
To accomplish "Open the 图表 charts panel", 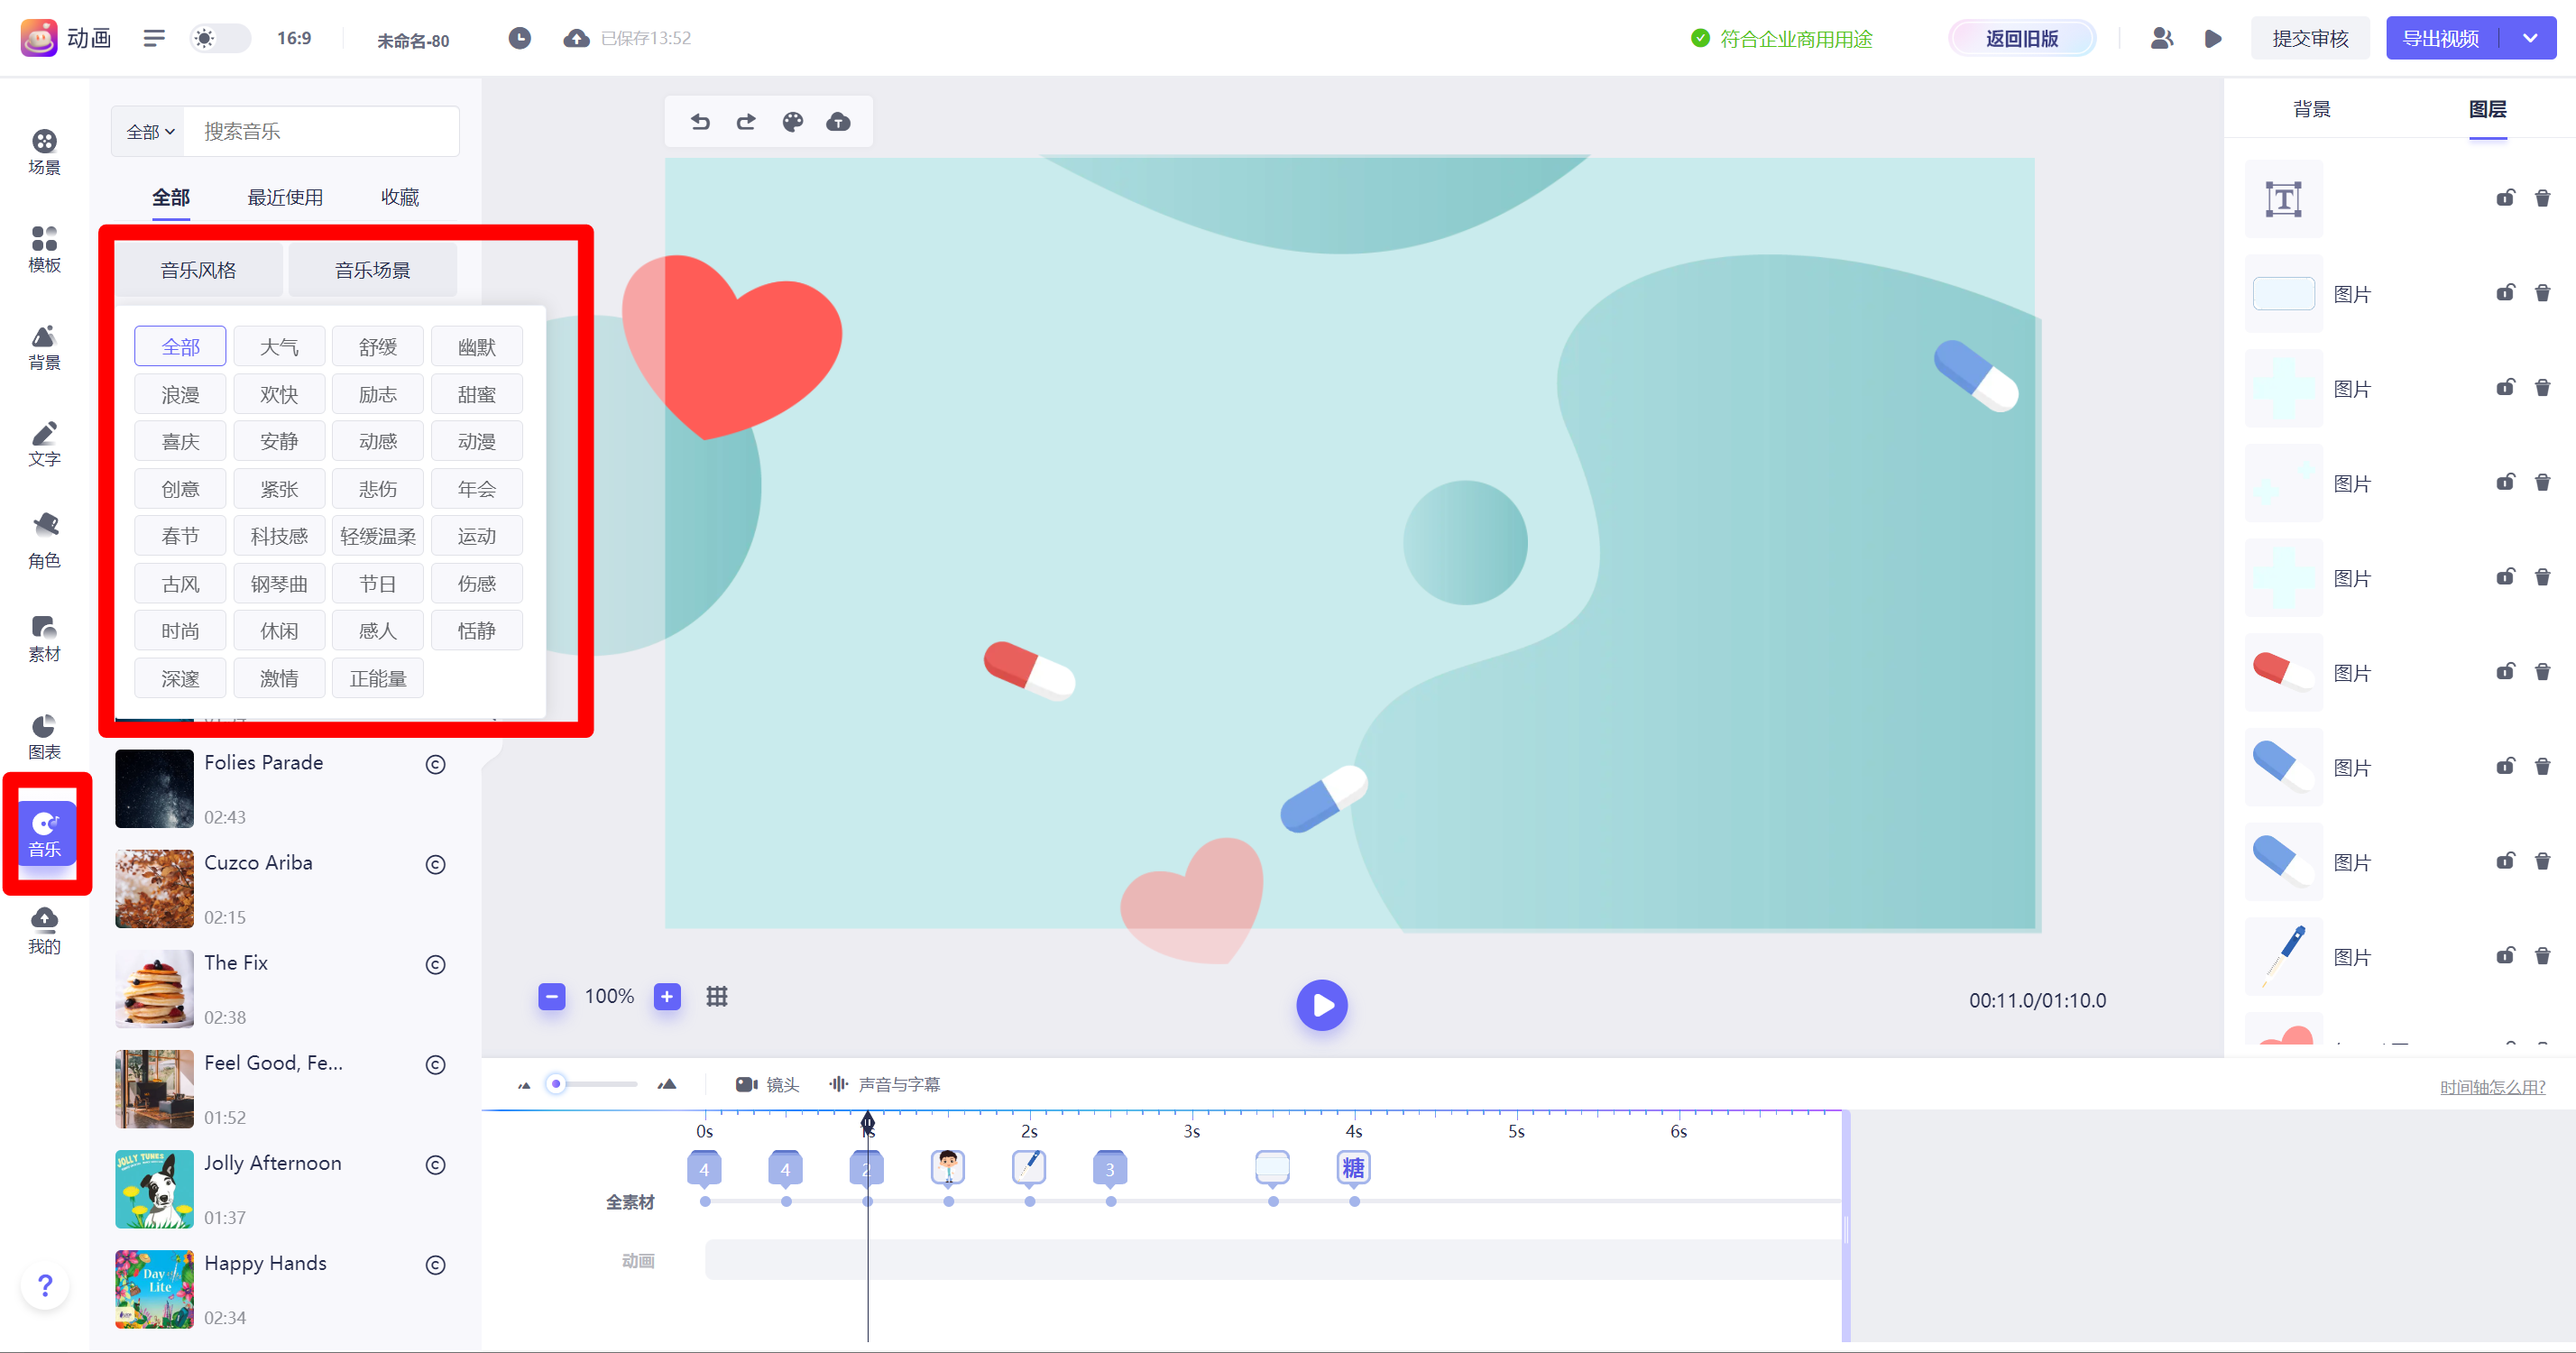I will [44, 737].
